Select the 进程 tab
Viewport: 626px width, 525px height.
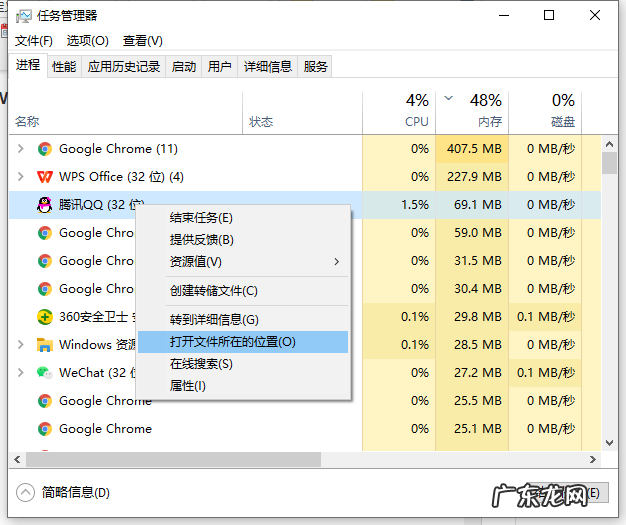(28, 65)
